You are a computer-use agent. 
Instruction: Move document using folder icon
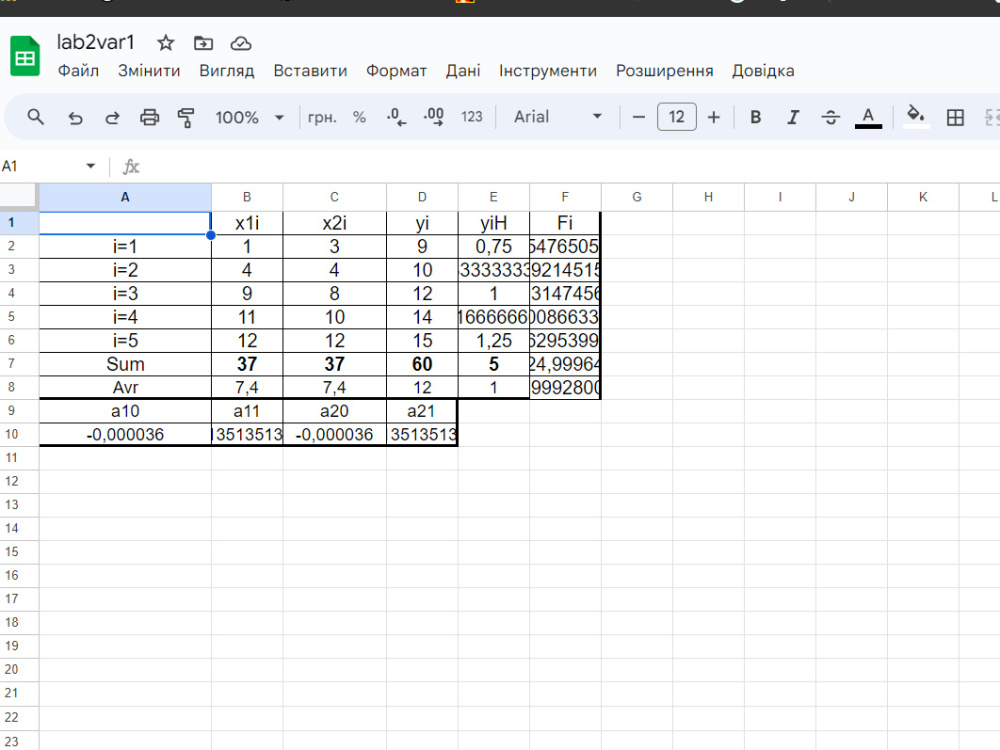pyautogui.click(x=203, y=43)
